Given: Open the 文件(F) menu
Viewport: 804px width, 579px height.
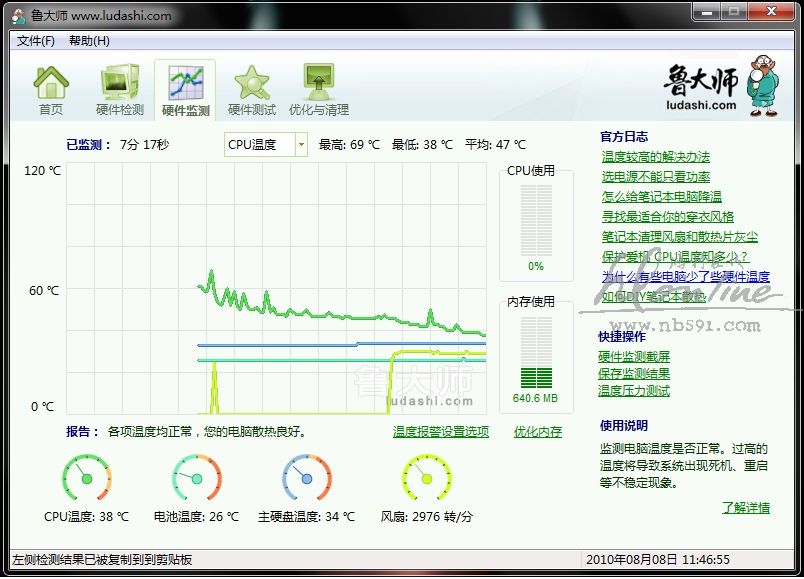Looking at the screenshot, I should (x=35, y=41).
